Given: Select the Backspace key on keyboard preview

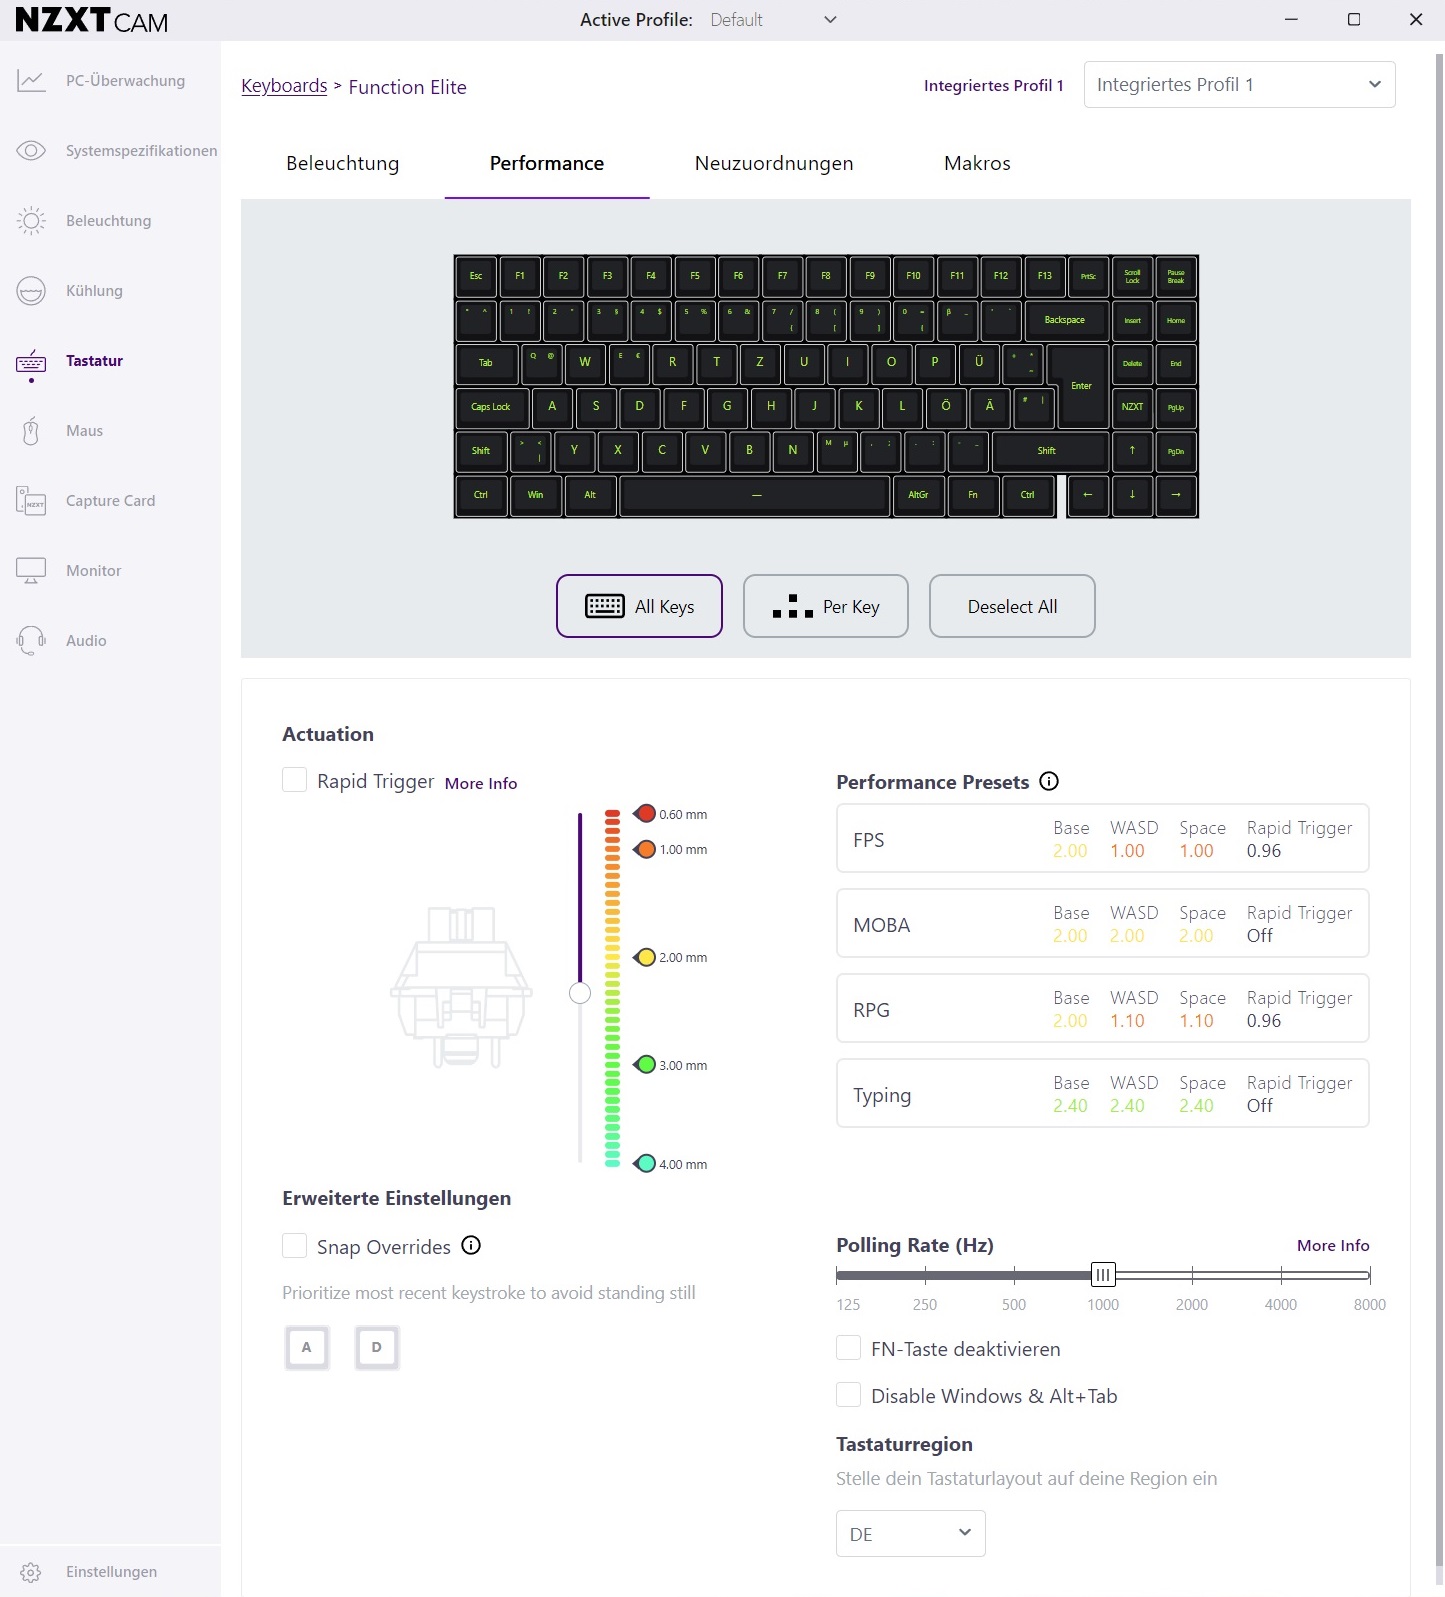Looking at the screenshot, I should pyautogui.click(x=1065, y=320).
